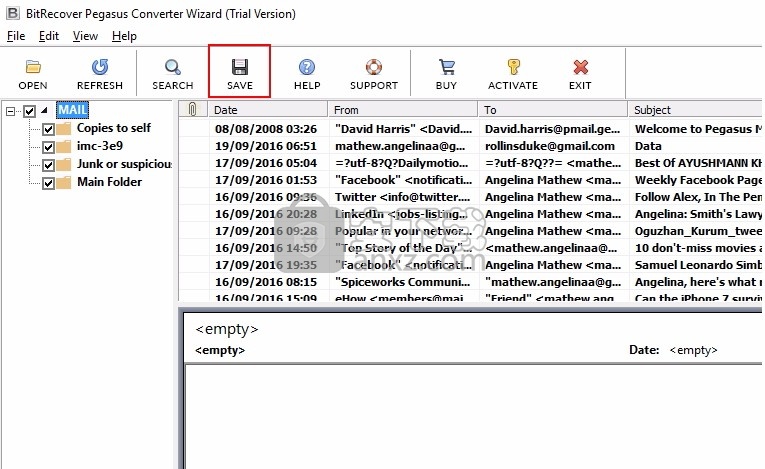Click the ACTIVATE key icon
The width and height of the screenshot is (765, 469).
pyautogui.click(x=513, y=67)
